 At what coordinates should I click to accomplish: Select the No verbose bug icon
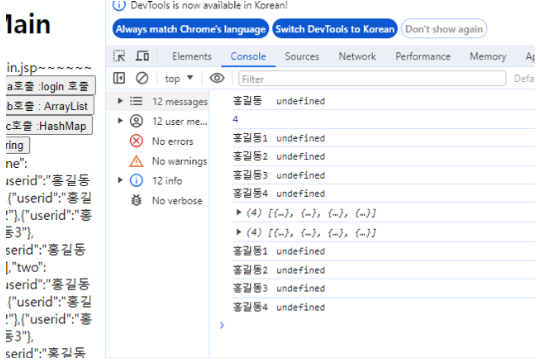click(x=136, y=200)
